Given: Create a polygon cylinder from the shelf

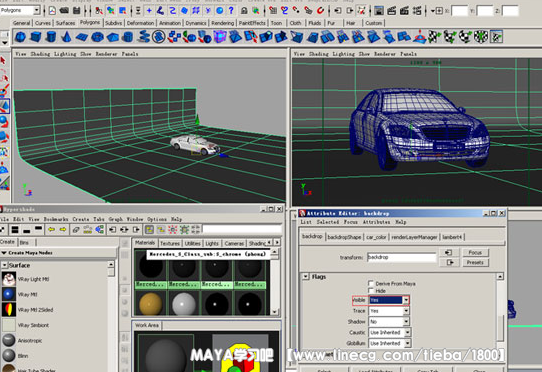Looking at the screenshot, I should click(51, 37).
